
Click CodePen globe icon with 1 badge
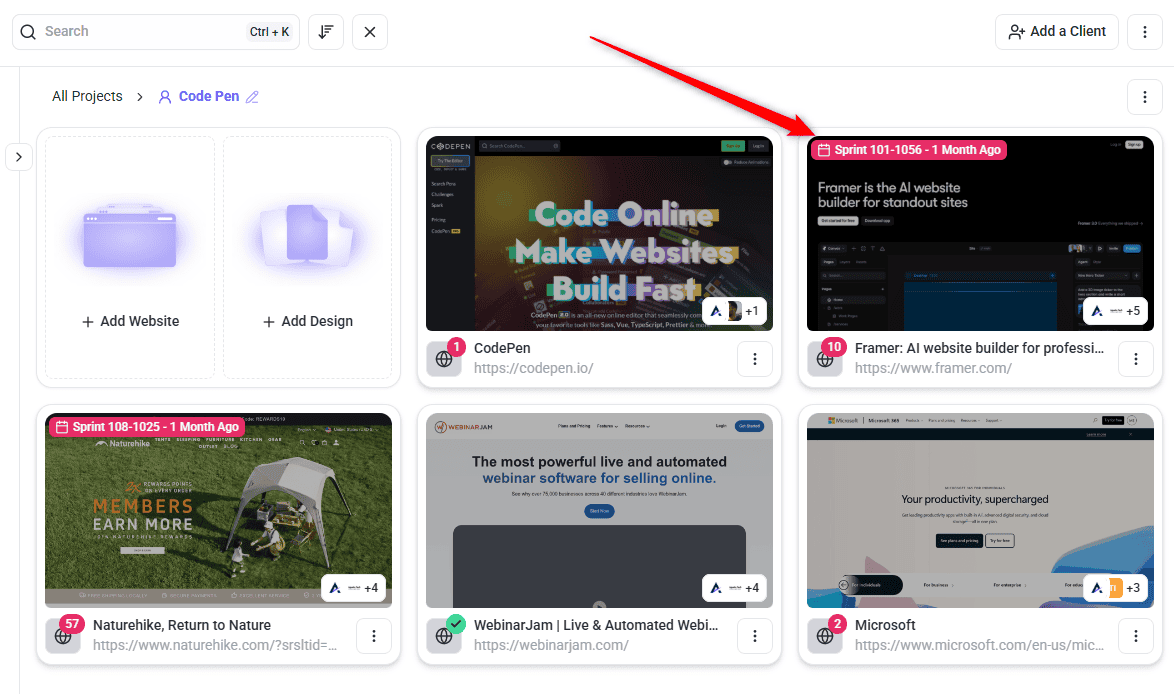[444, 359]
